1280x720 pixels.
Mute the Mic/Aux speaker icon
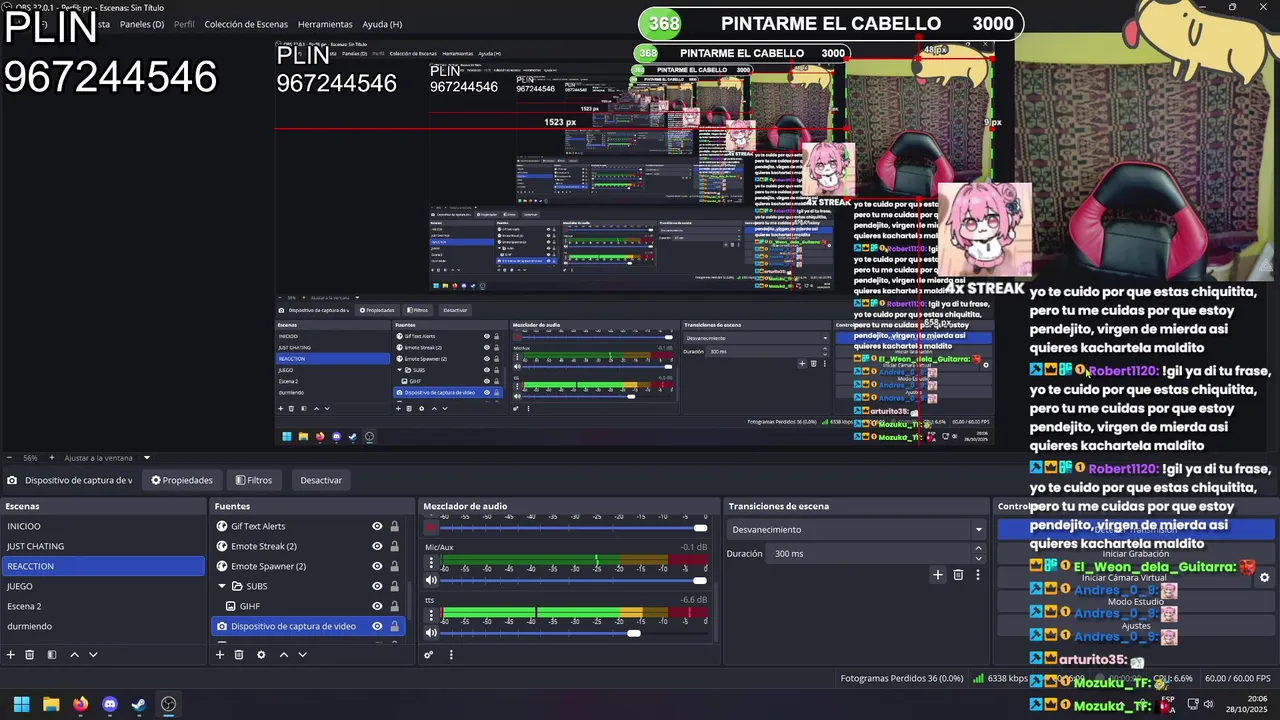coord(431,580)
